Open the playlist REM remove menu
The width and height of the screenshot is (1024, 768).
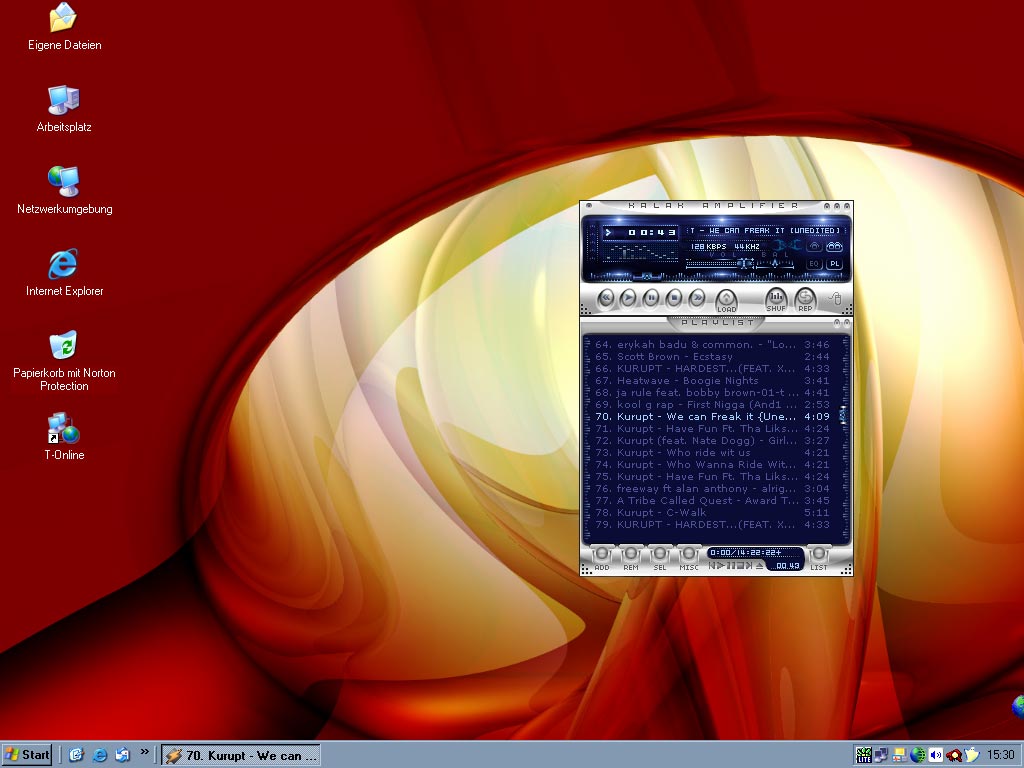pyautogui.click(x=631, y=556)
